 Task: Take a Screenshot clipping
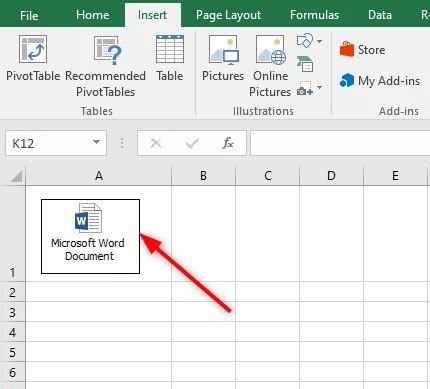[305, 89]
